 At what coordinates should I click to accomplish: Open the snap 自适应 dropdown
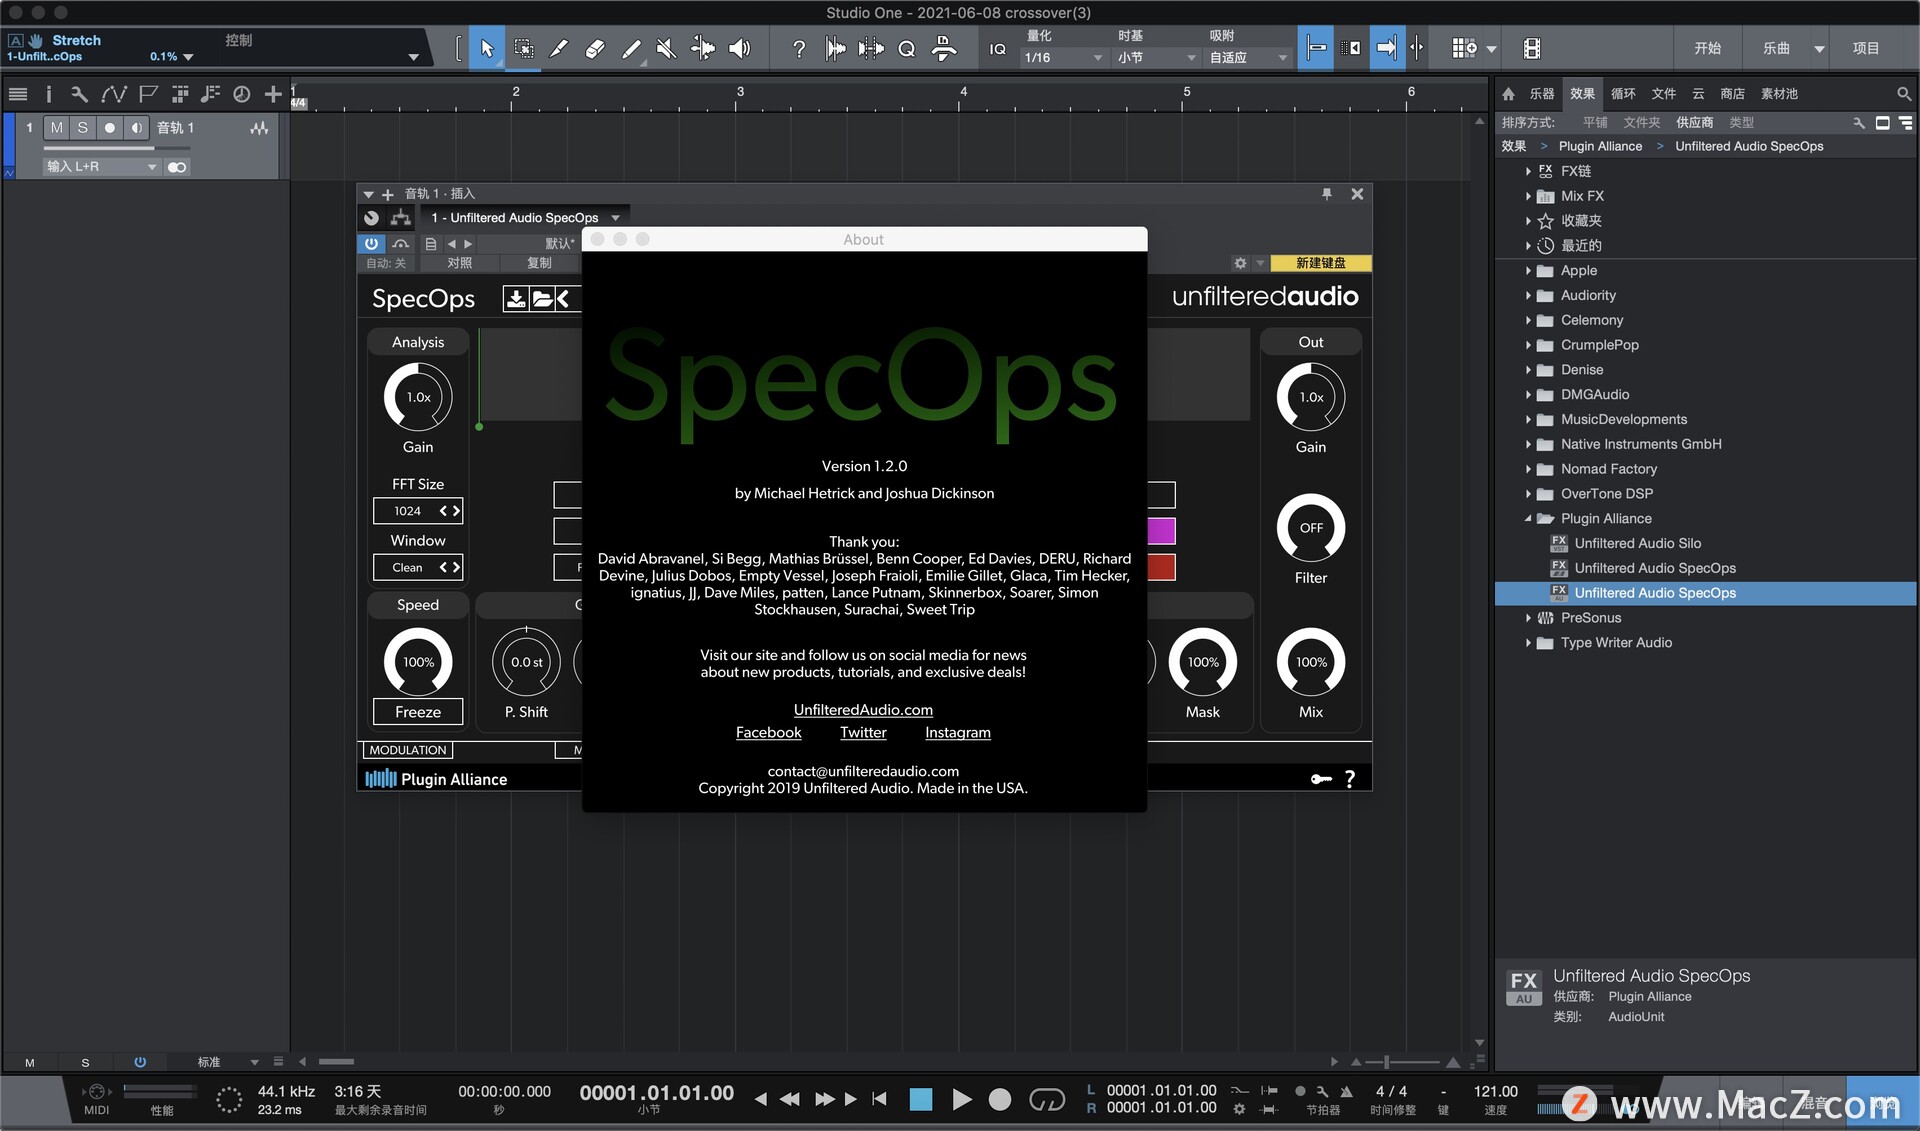point(1247,57)
